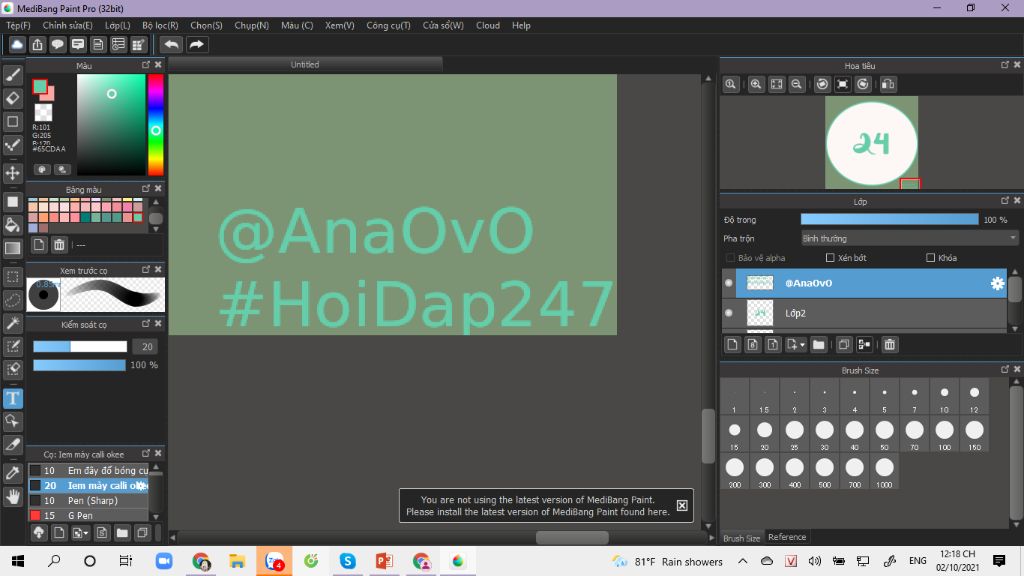The height and width of the screenshot is (576, 1024).
Task: Select the Magic Wand tool
Action: [12, 323]
